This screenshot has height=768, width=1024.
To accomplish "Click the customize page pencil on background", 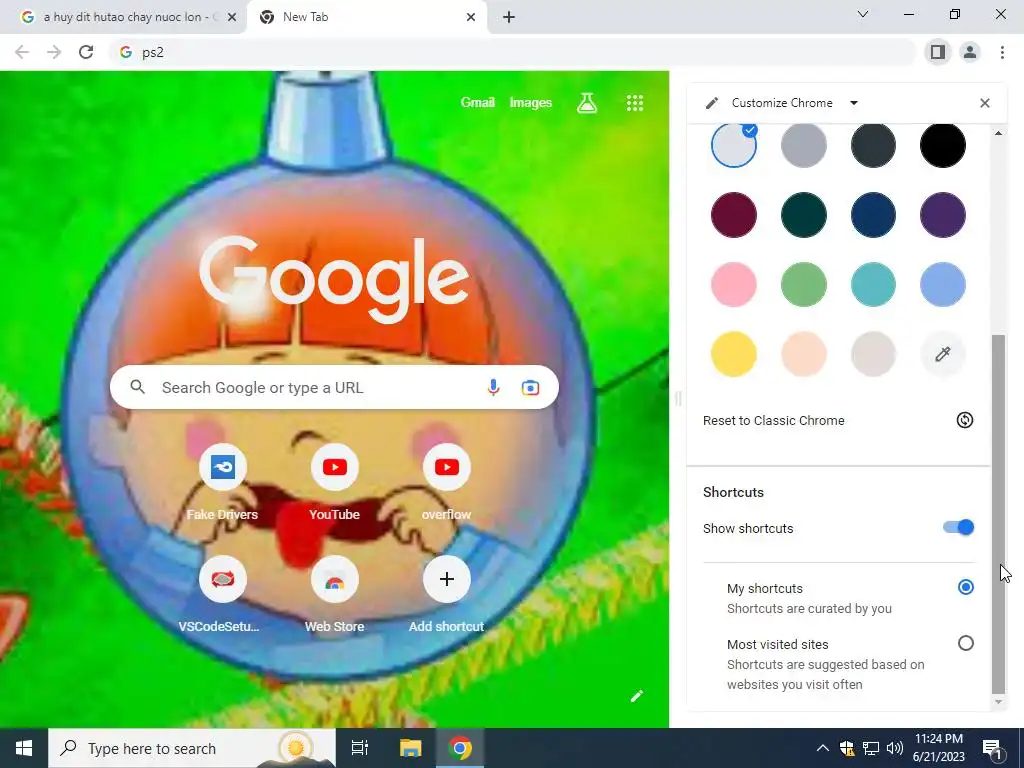I will [637, 696].
